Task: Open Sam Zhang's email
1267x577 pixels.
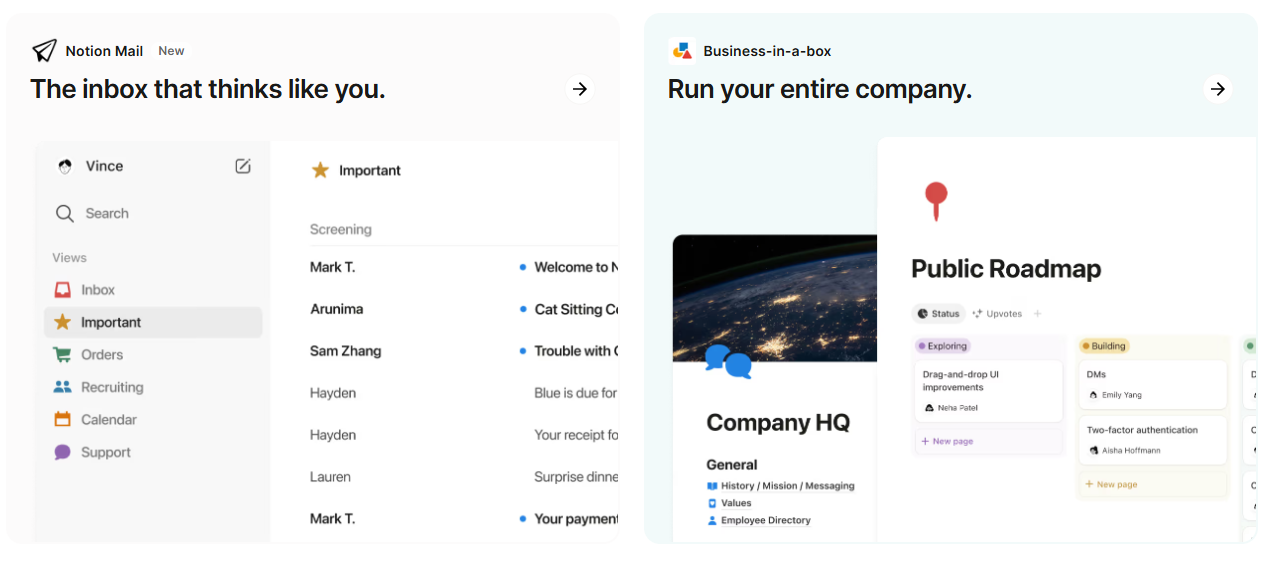Action: pos(345,351)
